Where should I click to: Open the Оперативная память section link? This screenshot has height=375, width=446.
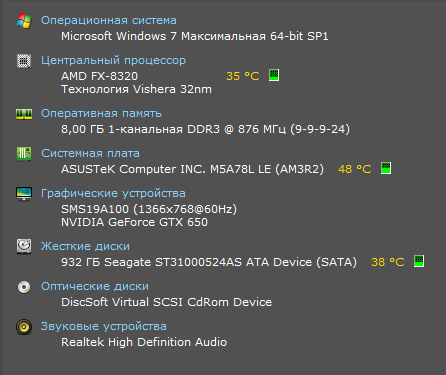pyautogui.click(x=101, y=113)
